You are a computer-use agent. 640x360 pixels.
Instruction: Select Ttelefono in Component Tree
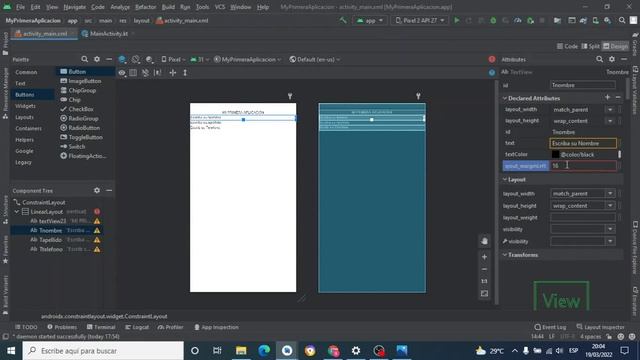(x=51, y=249)
